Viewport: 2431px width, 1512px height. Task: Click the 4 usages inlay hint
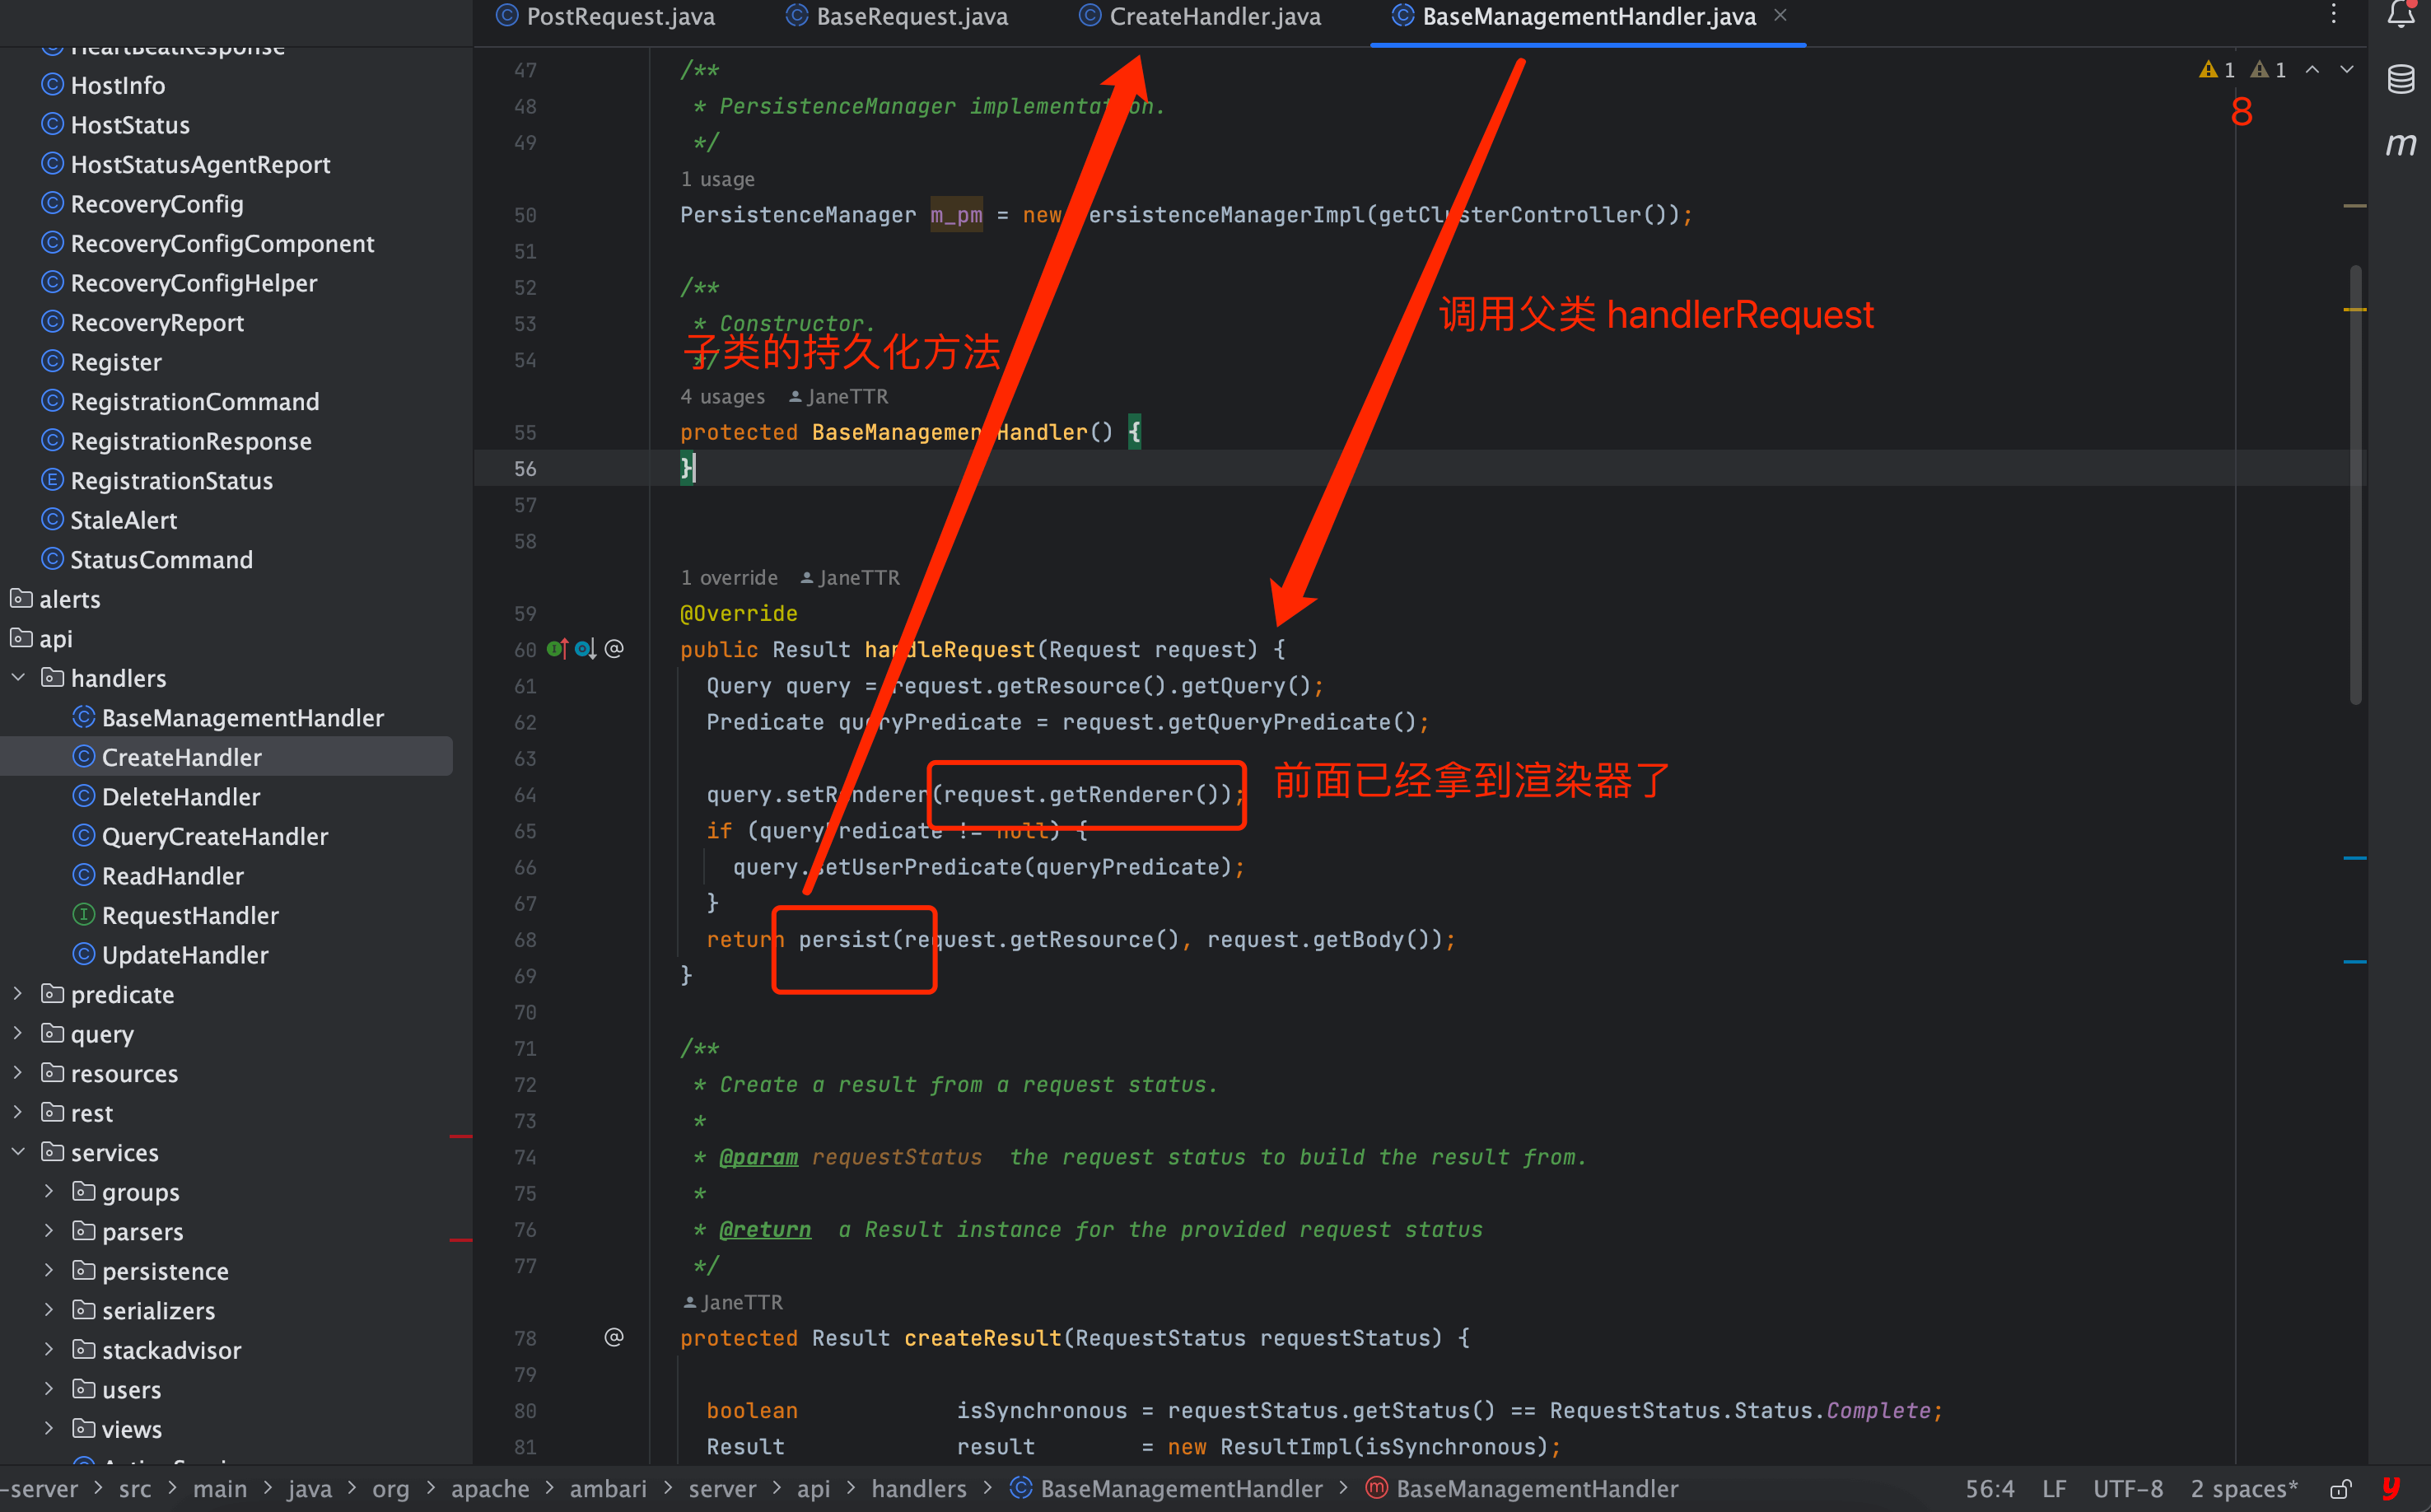pyautogui.click(x=722, y=397)
